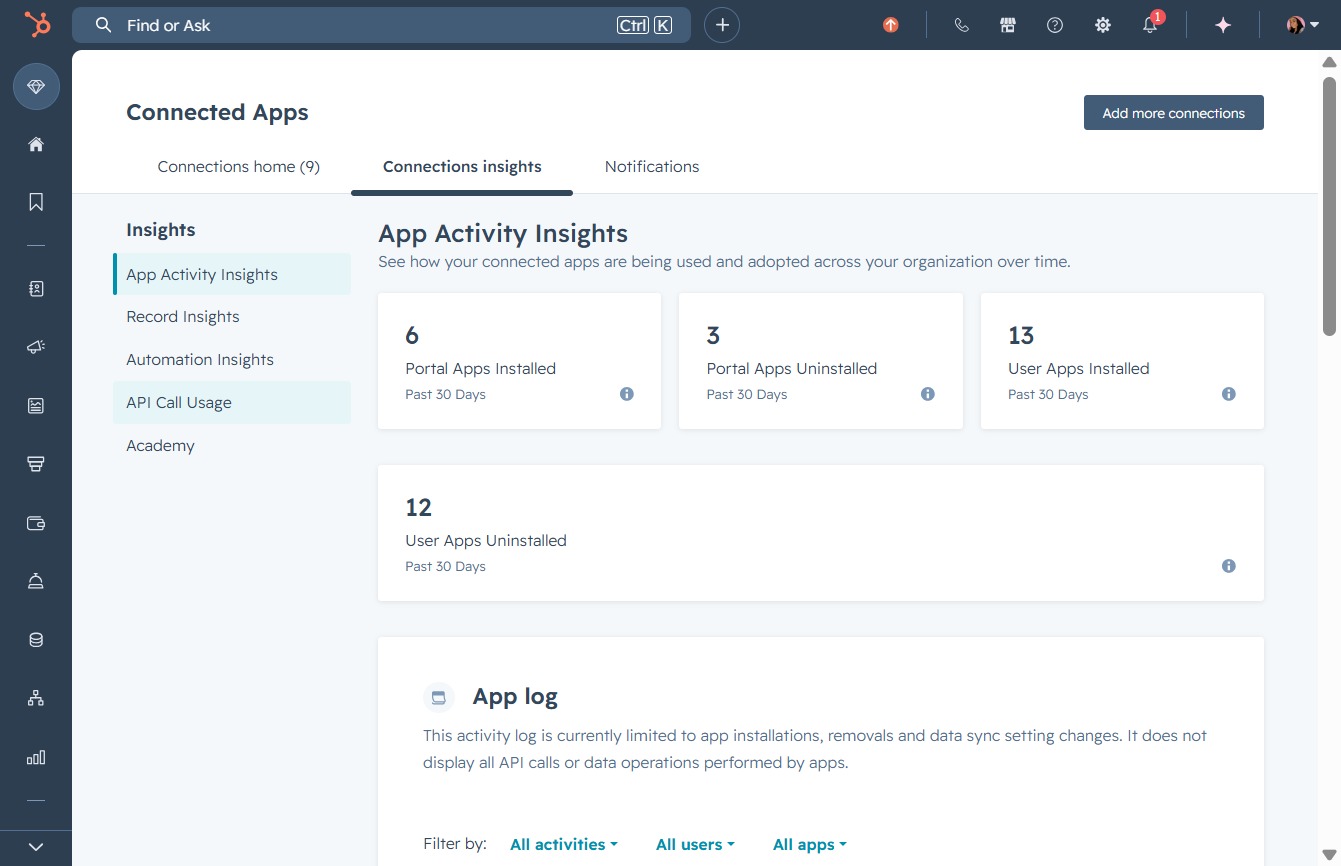
Task: Click info icon on Portal Apps Uninstalled card
Action: tap(928, 394)
